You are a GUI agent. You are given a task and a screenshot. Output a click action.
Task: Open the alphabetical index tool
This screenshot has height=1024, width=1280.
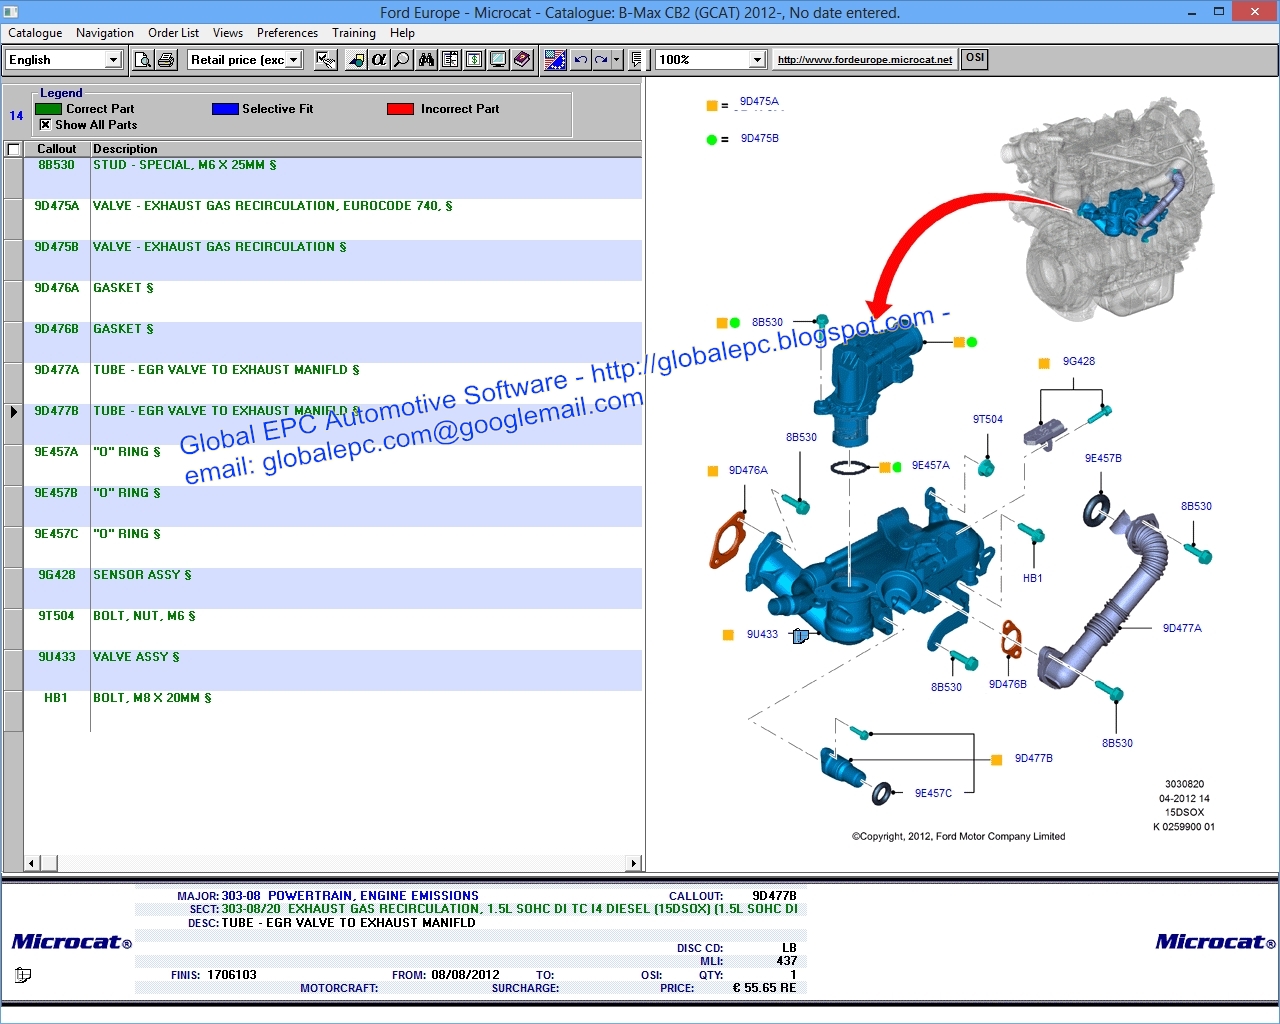tap(378, 59)
